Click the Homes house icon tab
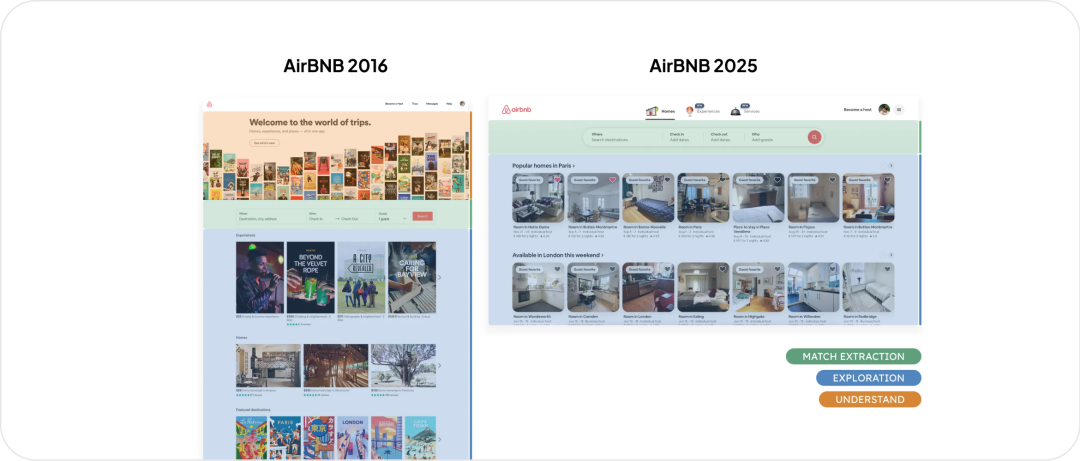 coord(652,111)
